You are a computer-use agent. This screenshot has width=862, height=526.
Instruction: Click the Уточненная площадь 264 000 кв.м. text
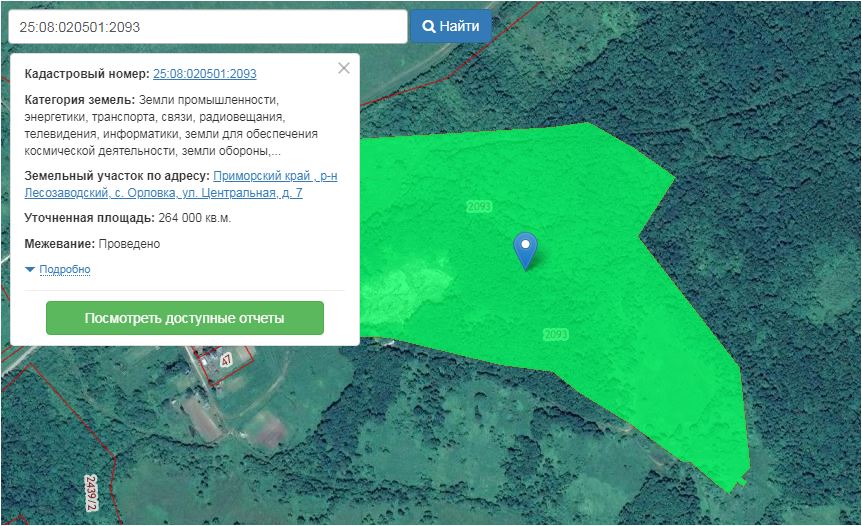(128, 218)
